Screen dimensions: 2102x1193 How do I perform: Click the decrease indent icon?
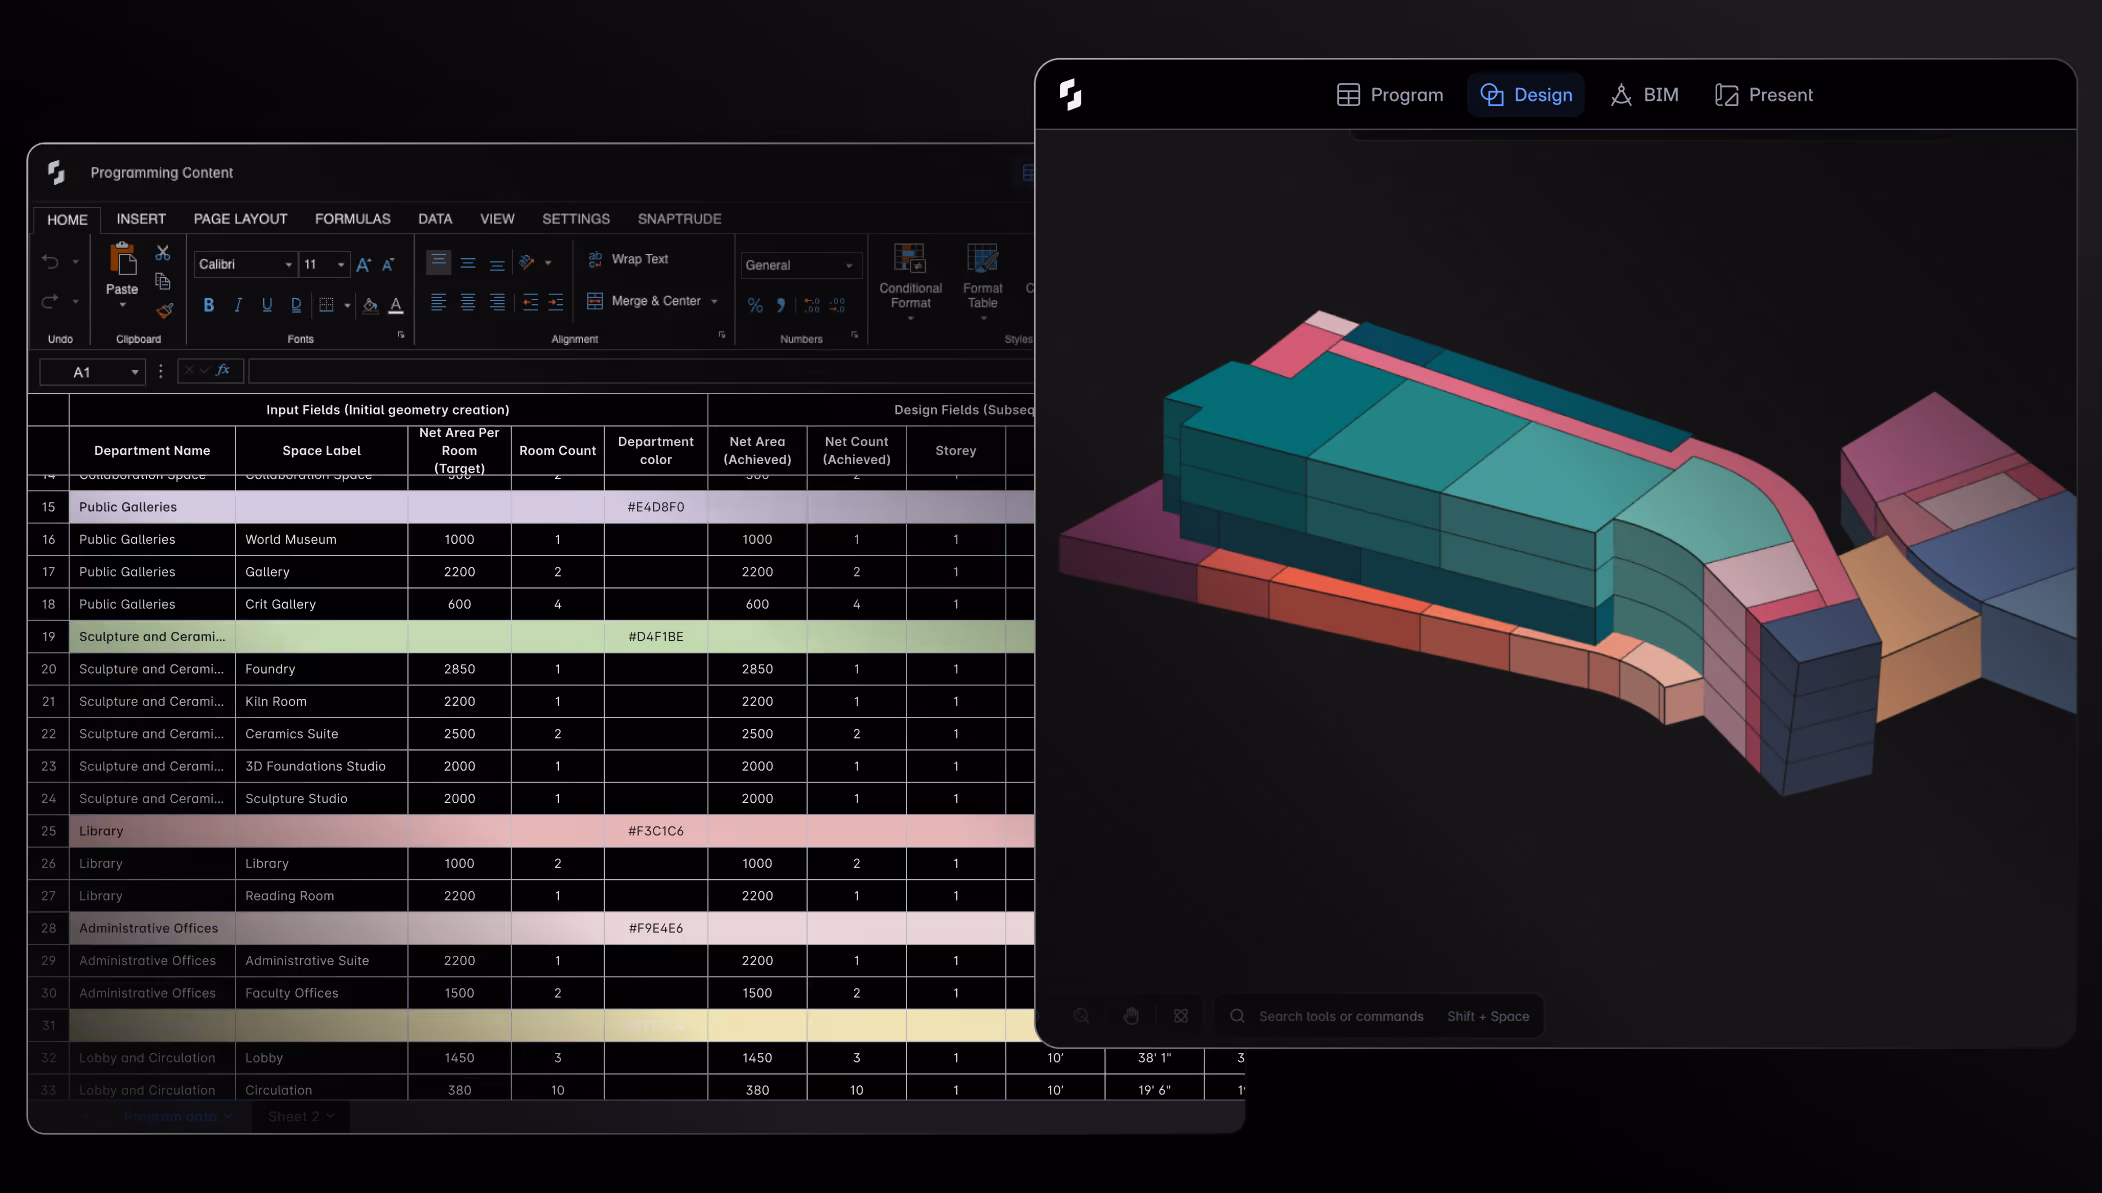530,302
